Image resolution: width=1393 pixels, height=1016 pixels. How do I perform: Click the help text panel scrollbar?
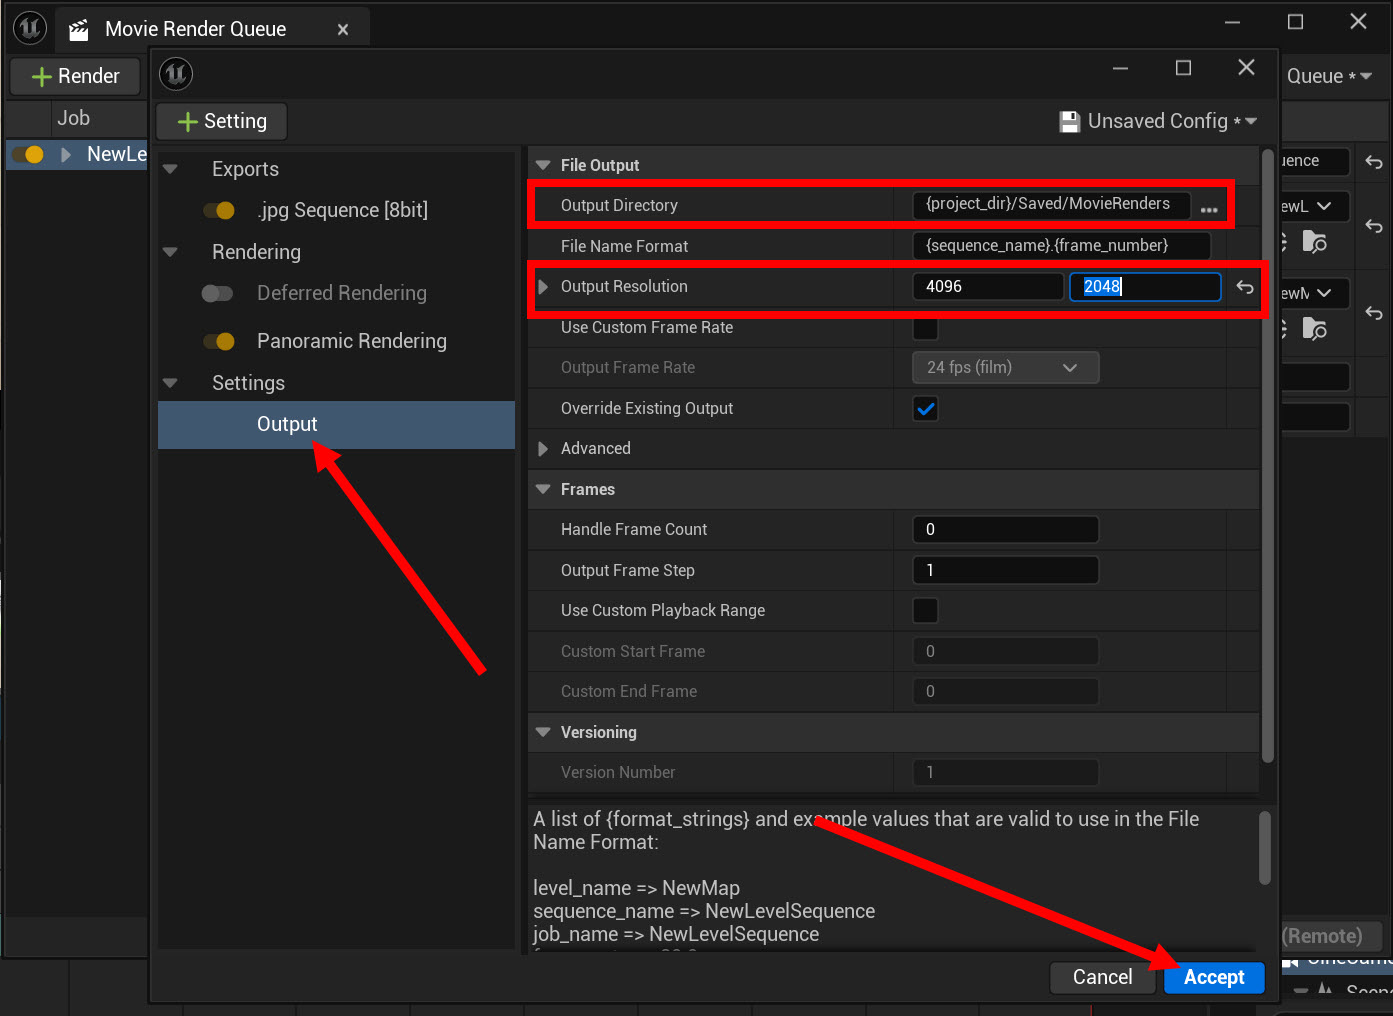click(1265, 848)
